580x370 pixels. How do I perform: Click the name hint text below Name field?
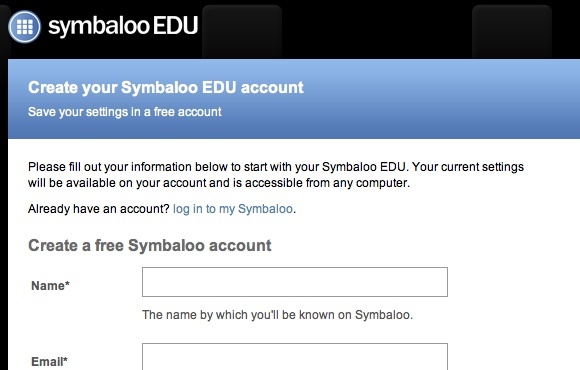click(x=277, y=315)
